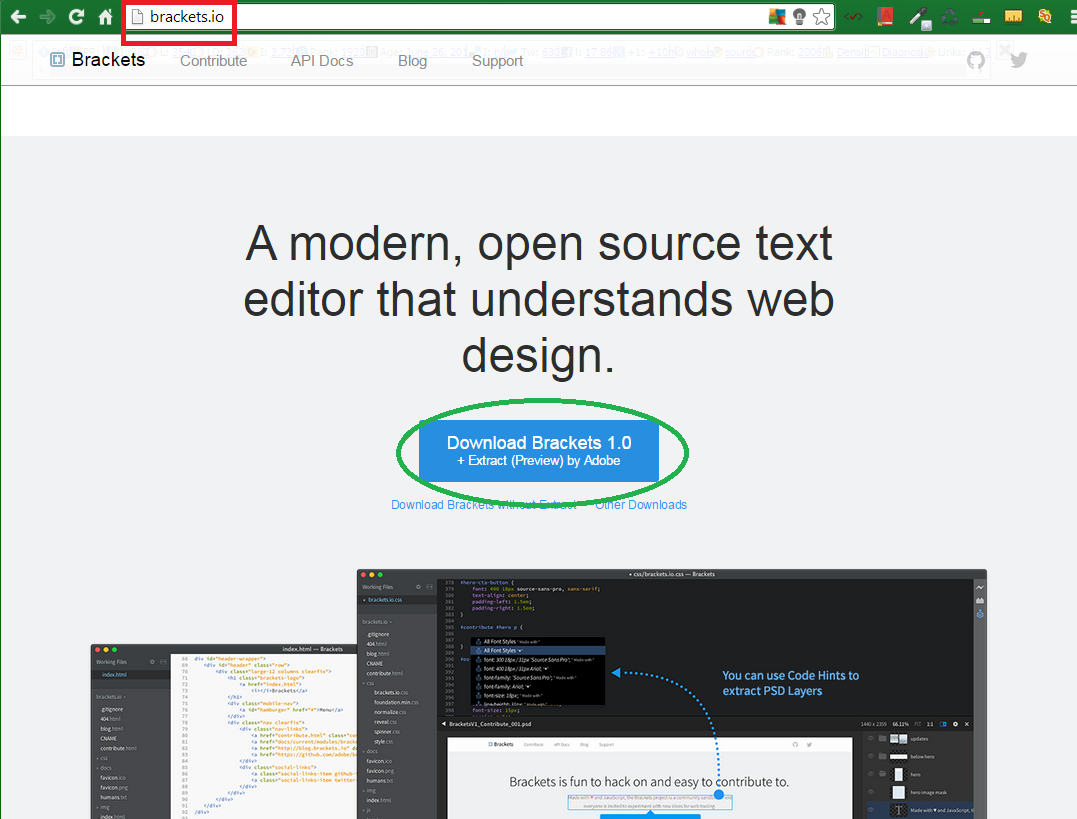Screen dimensions: 1077x819
Task: Click the lightbulb icon in the AVG toolbar
Action: click(798, 16)
